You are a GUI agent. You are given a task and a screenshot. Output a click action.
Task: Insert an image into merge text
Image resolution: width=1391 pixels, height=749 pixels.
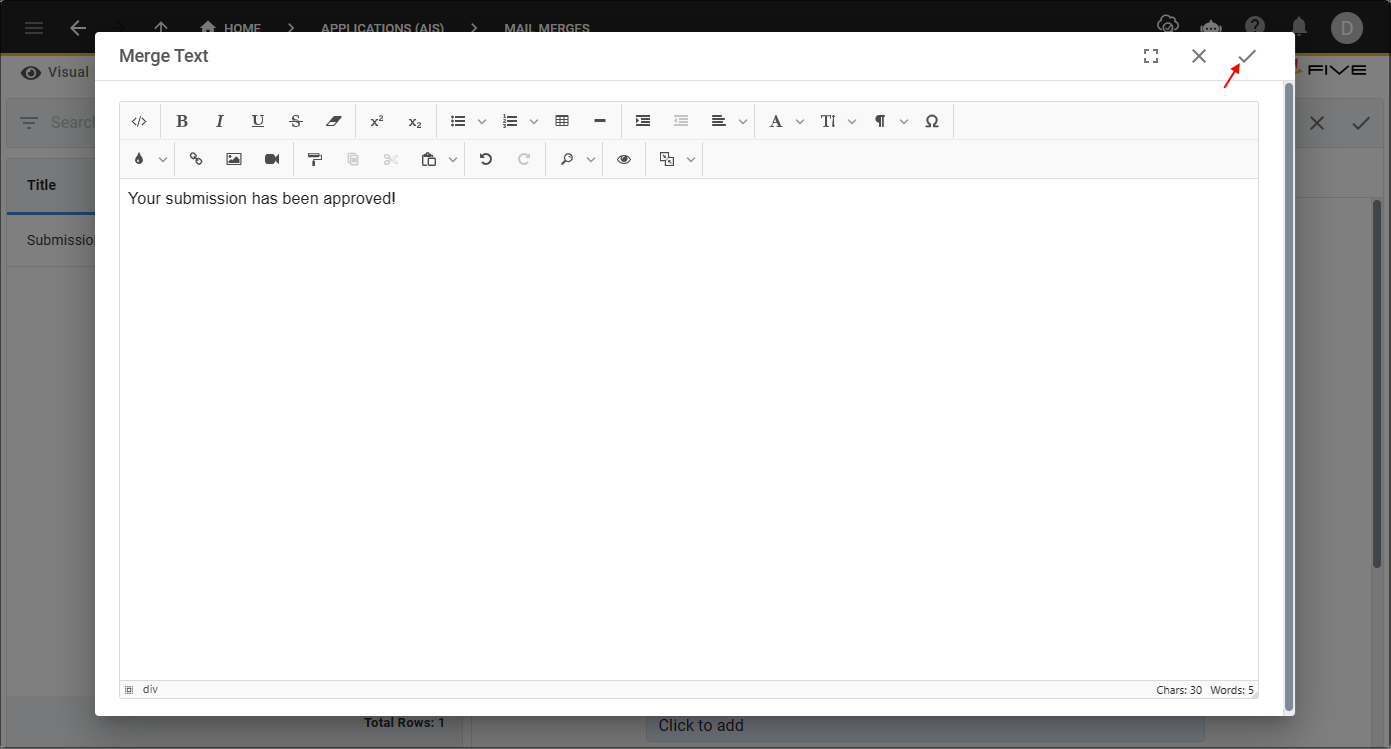coord(234,159)
